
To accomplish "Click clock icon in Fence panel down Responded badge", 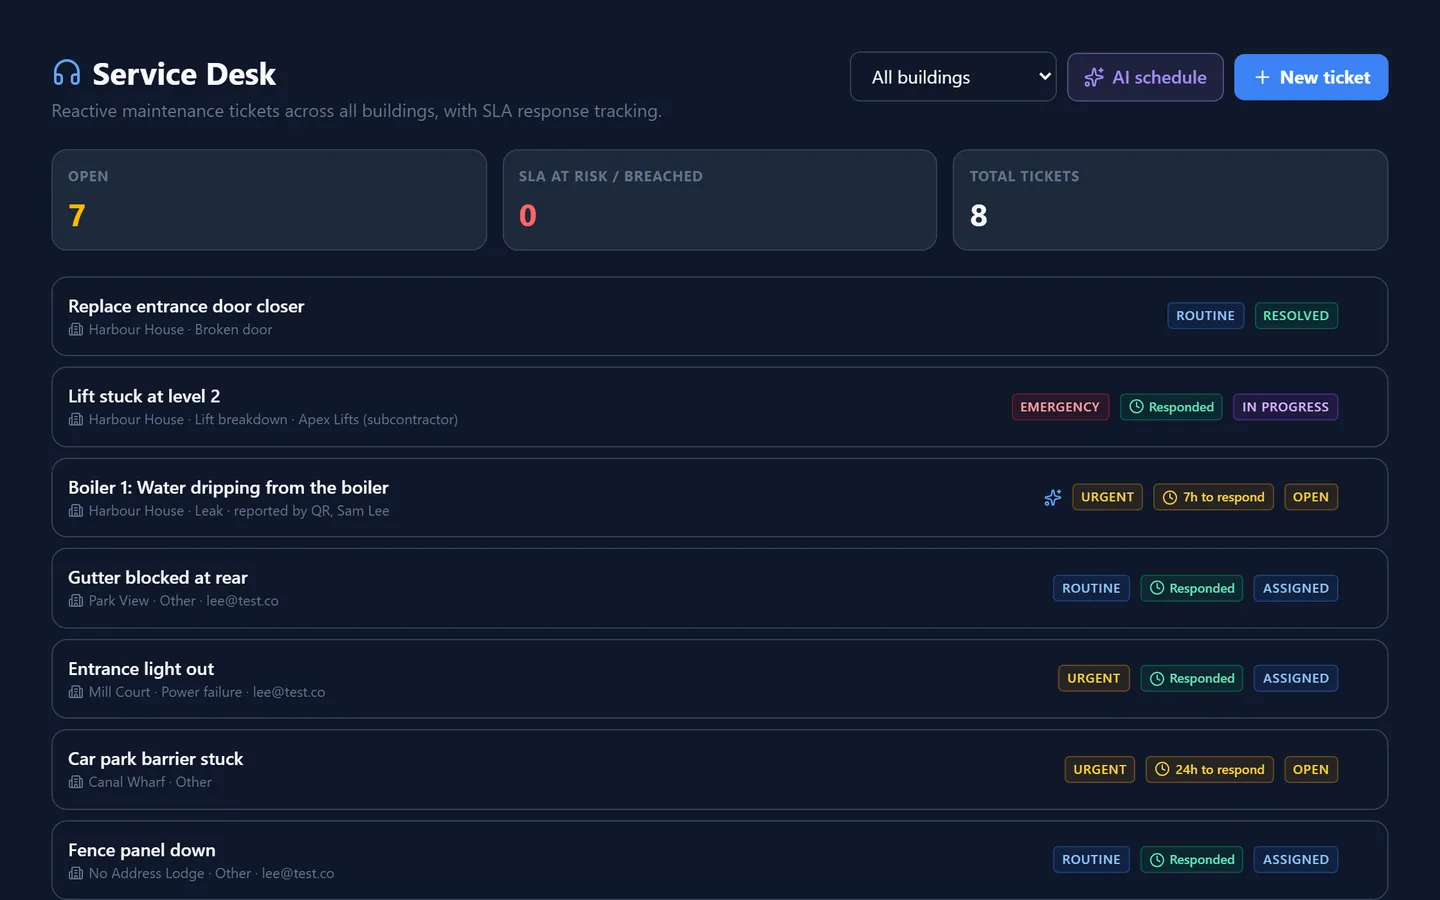I will coord(1157,860).
